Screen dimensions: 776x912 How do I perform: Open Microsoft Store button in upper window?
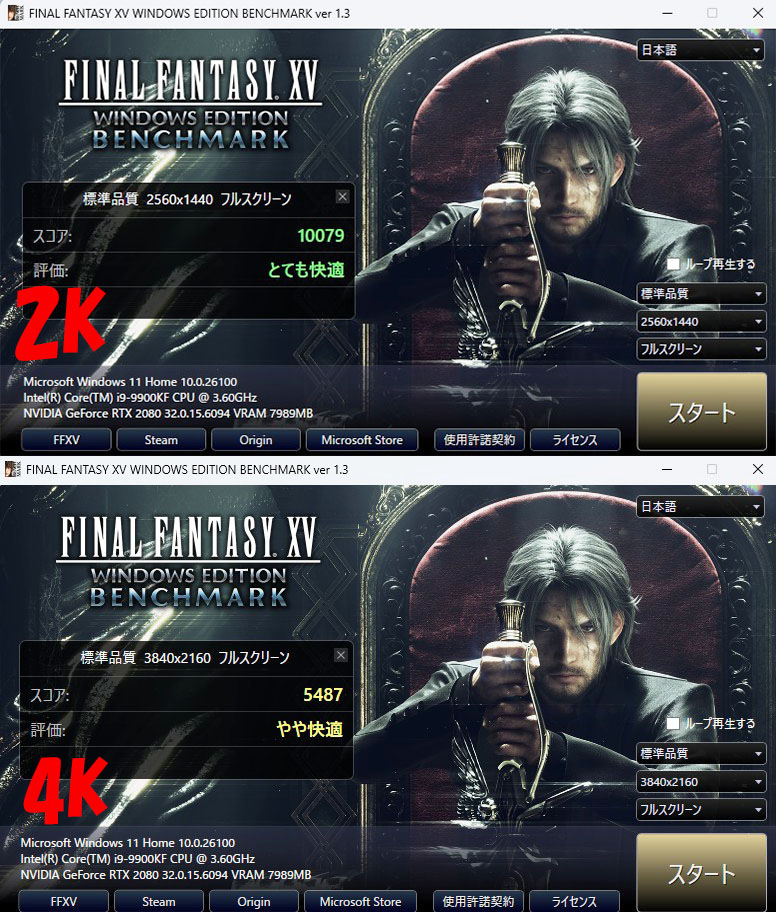362,440
